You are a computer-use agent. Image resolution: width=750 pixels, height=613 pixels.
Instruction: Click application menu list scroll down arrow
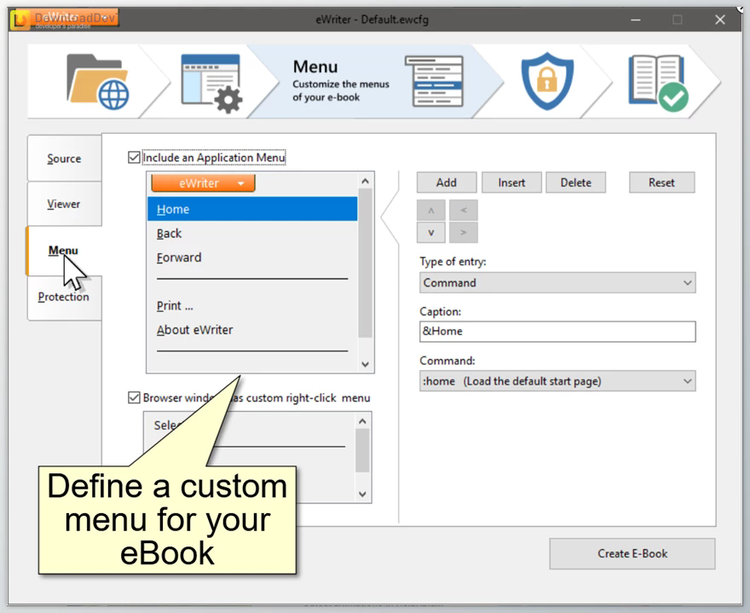[365, 364]
